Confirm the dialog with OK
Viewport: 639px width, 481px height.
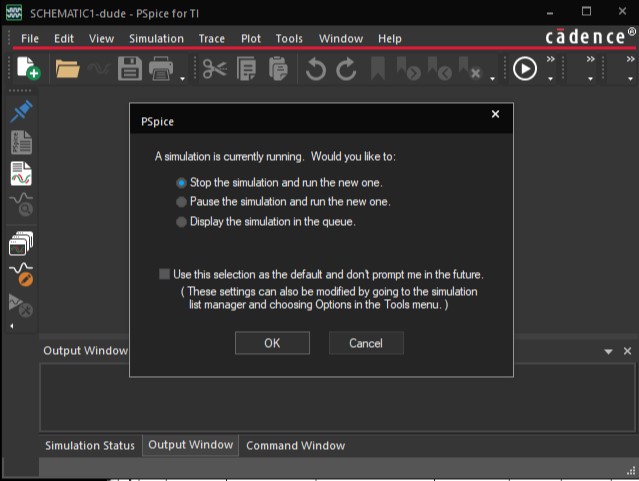coord(272,343)
